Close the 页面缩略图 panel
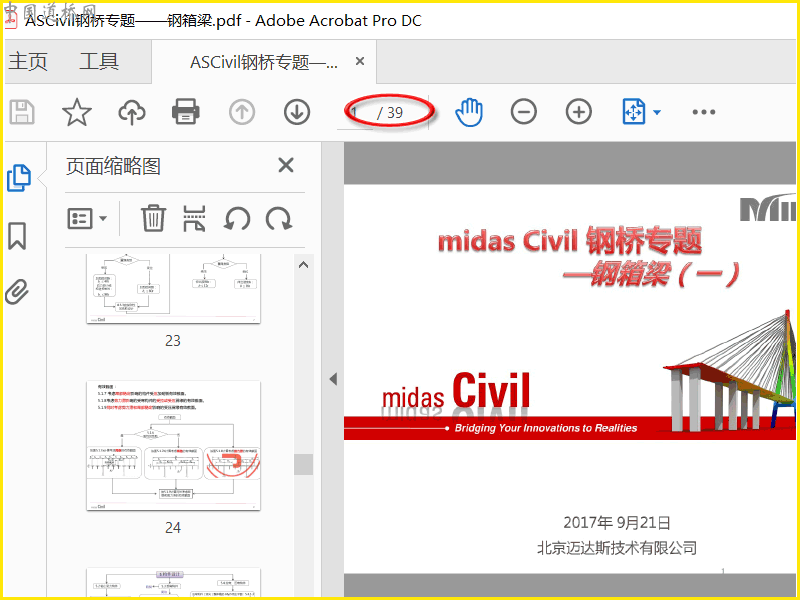Screen dimensions: 800x600 click(286, 165)
